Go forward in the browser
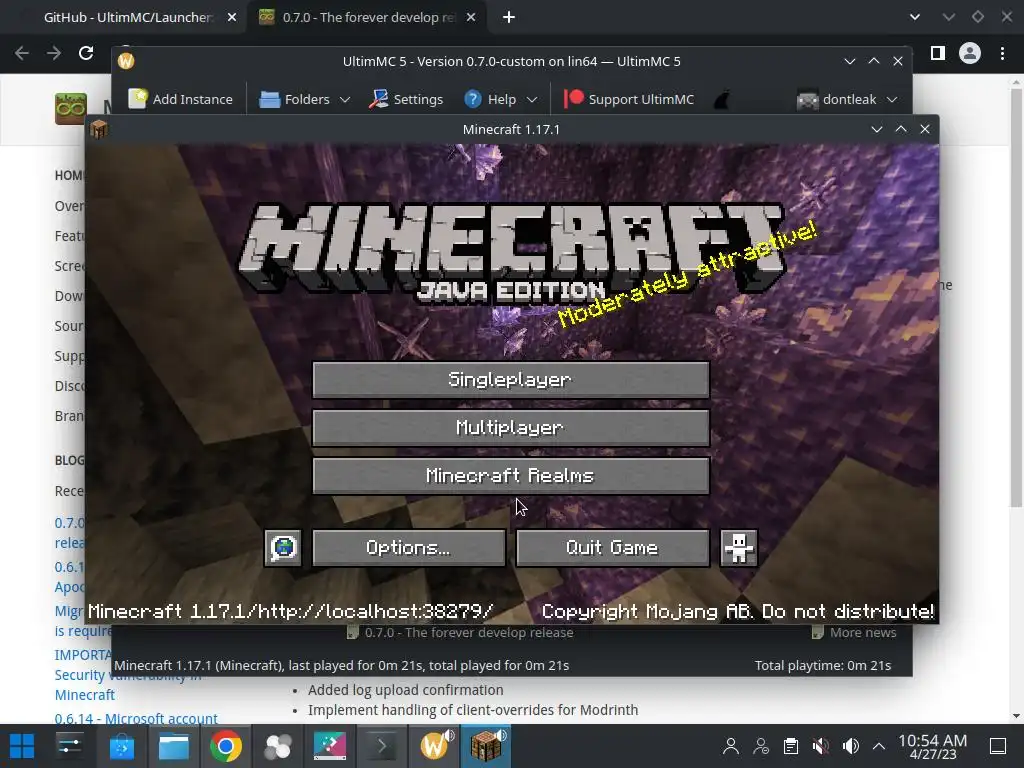This screenshot has width=1024, height=768. (54, 54)
